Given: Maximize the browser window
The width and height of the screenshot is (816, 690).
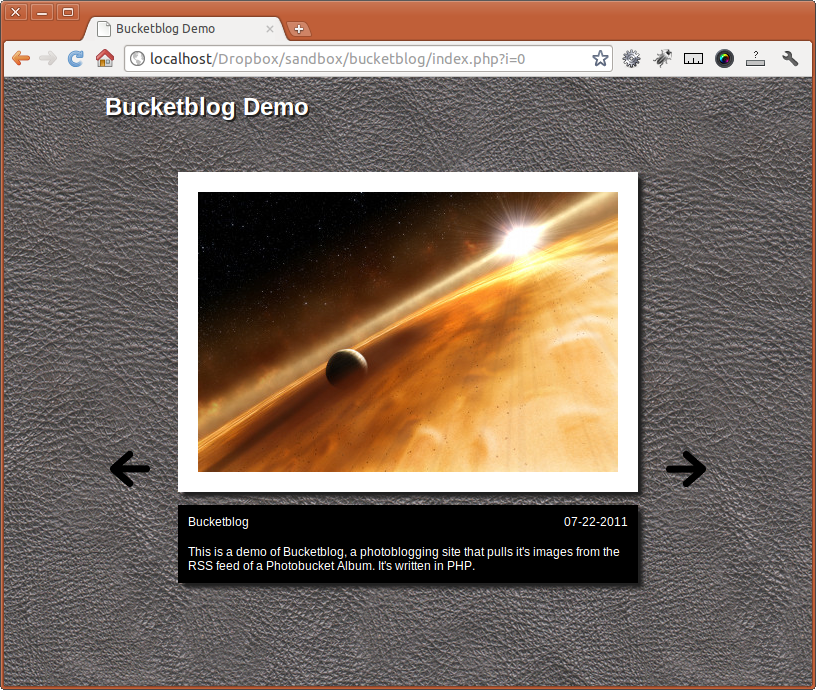Looking at the screenshot, I should click(x=68, y=12).
